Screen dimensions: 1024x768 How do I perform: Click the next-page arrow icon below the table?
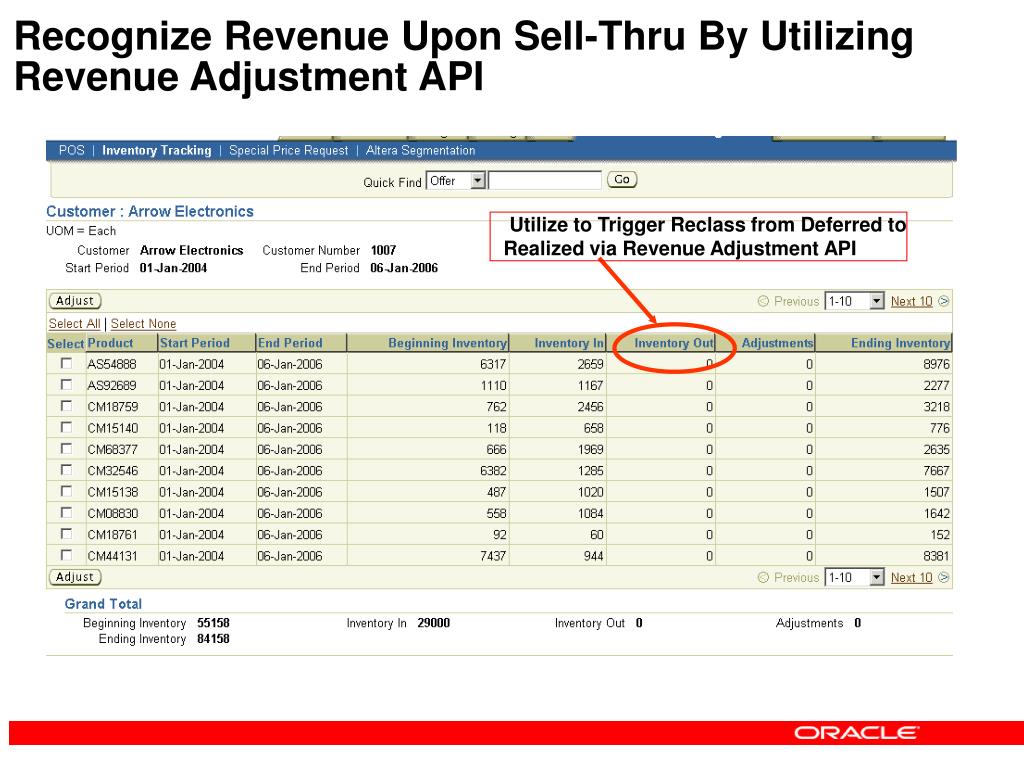(x=944, y=577)
